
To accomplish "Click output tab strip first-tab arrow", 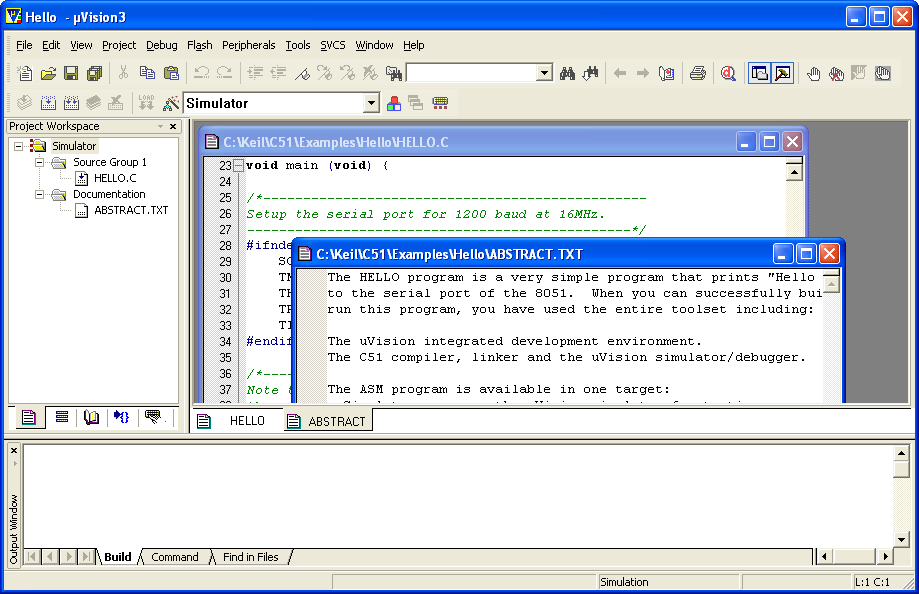I will (32, 556).
